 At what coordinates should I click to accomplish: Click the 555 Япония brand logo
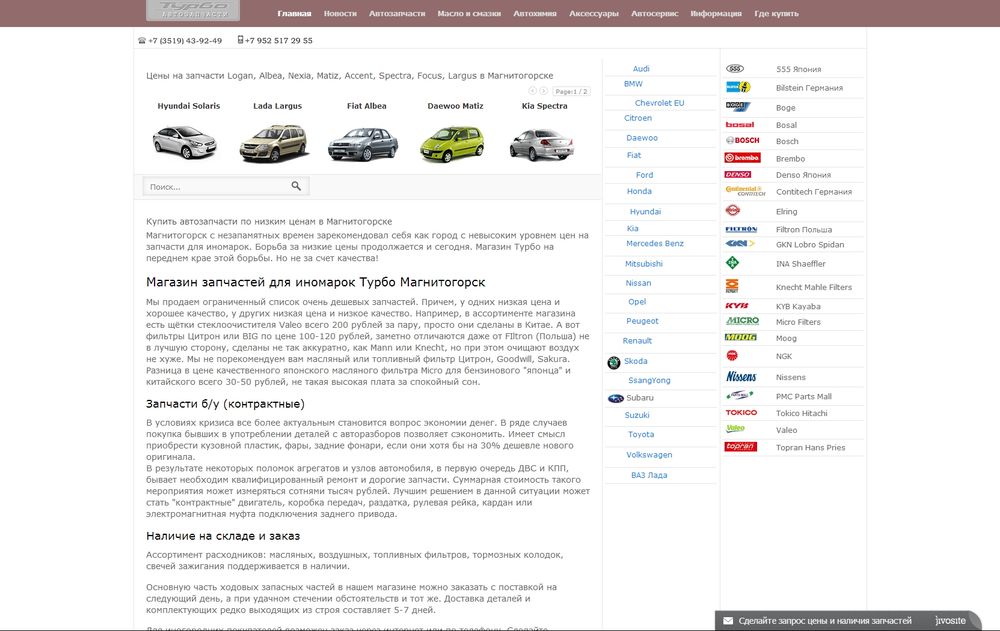point(735,69)
